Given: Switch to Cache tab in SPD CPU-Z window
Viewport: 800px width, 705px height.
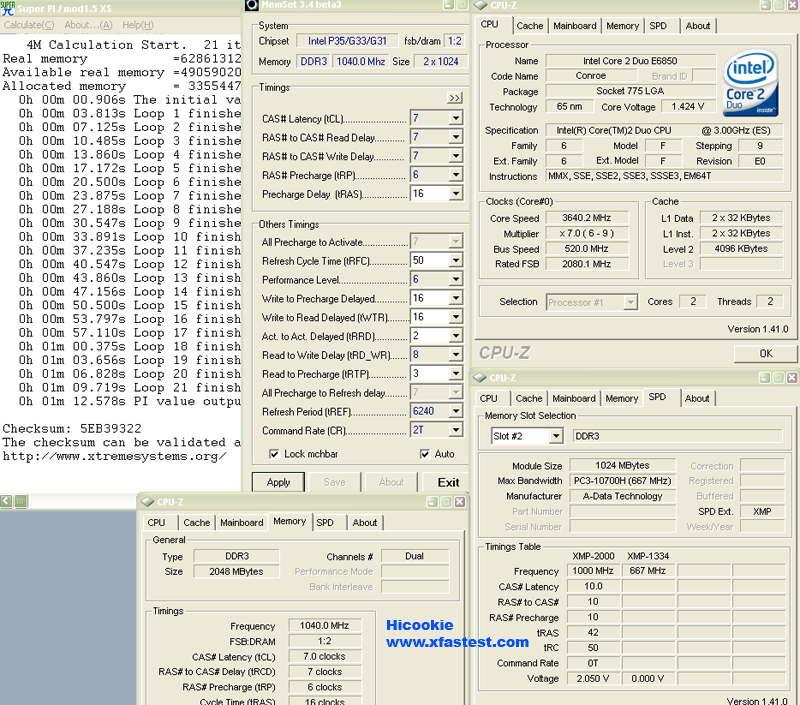Looking at the screenshot, I should coord(529,398).
